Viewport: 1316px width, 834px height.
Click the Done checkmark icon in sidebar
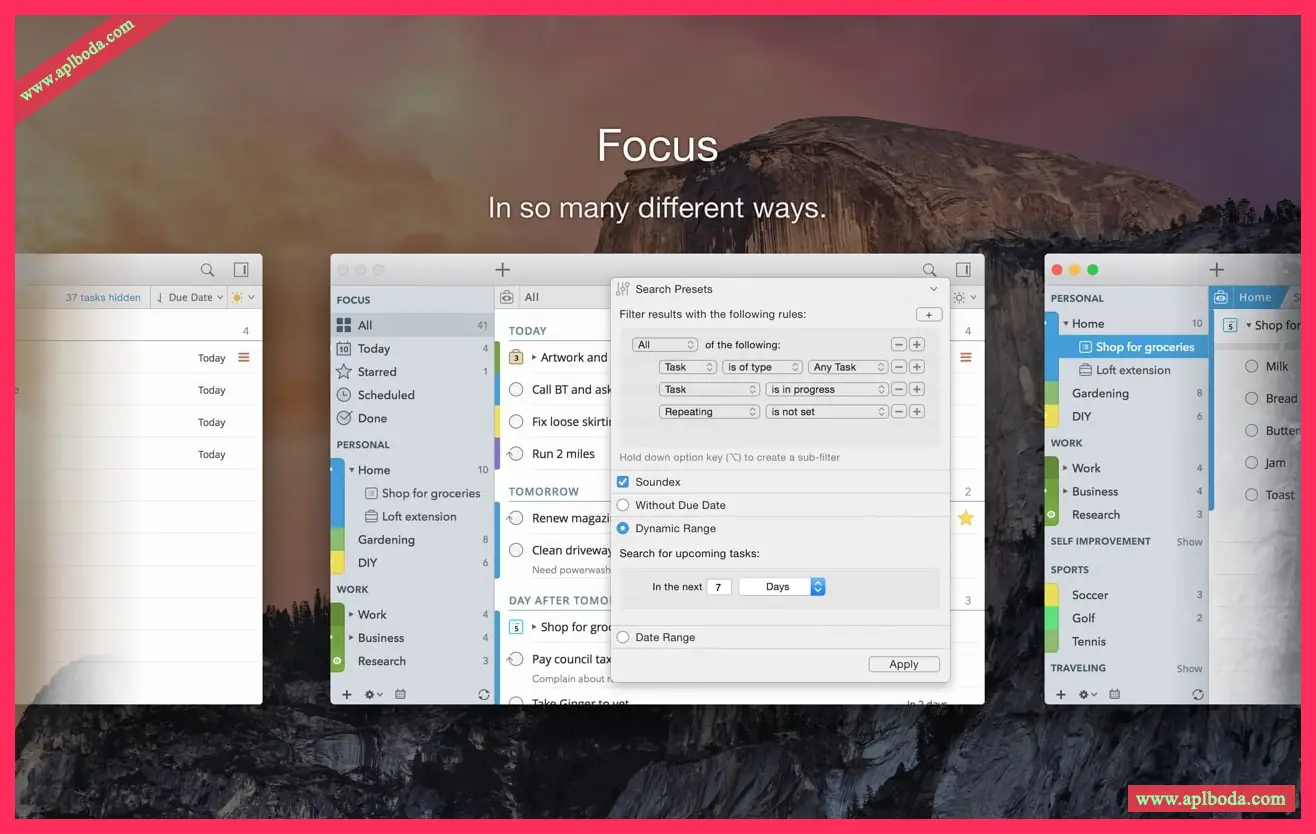[x=344, y=418]
